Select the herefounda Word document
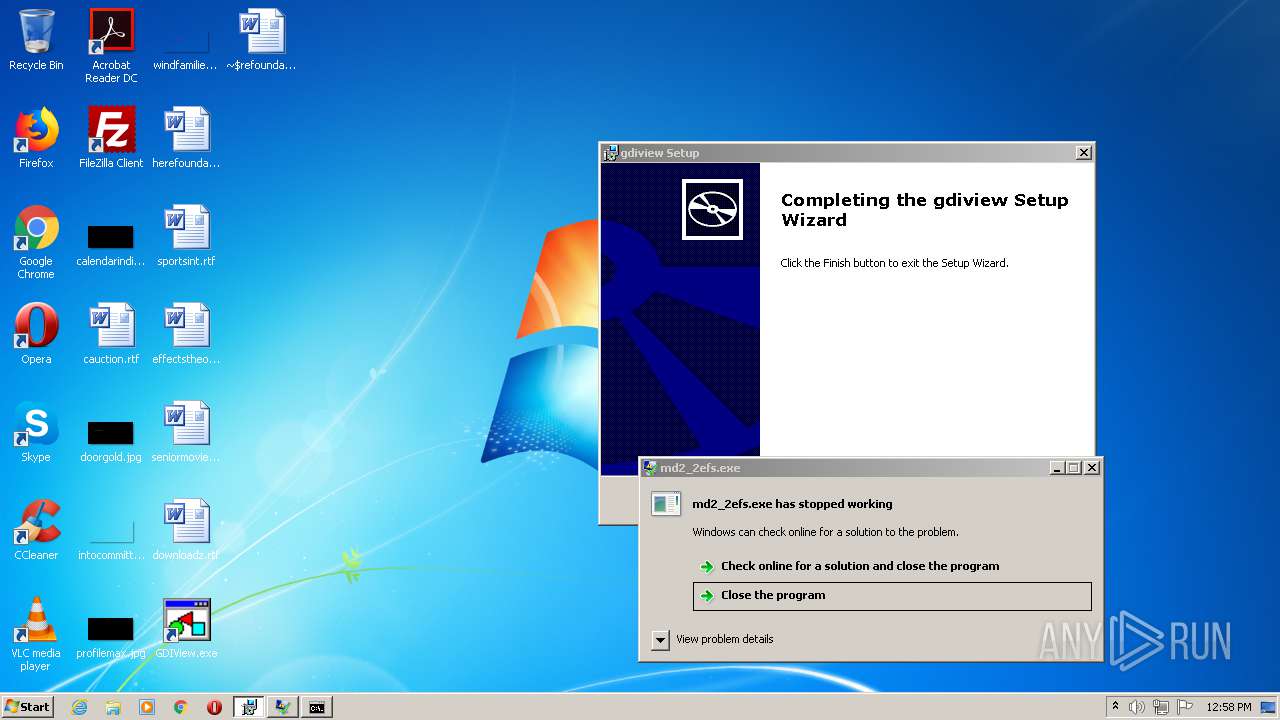 [x=186, y=138]
